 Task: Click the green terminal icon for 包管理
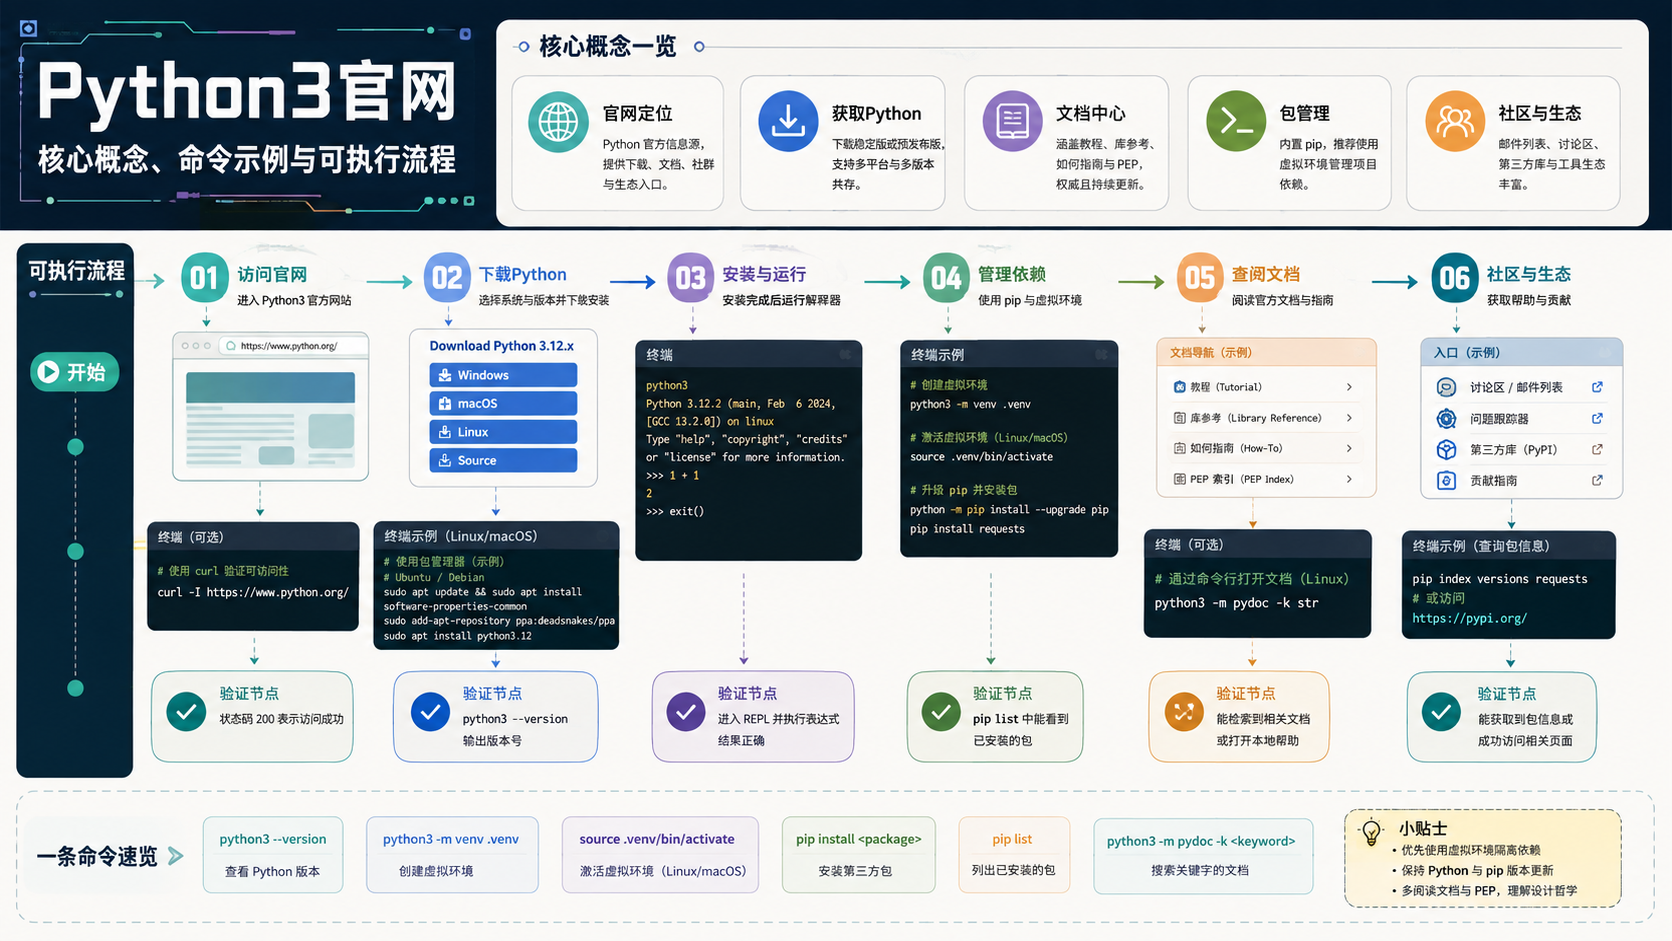1236,122
